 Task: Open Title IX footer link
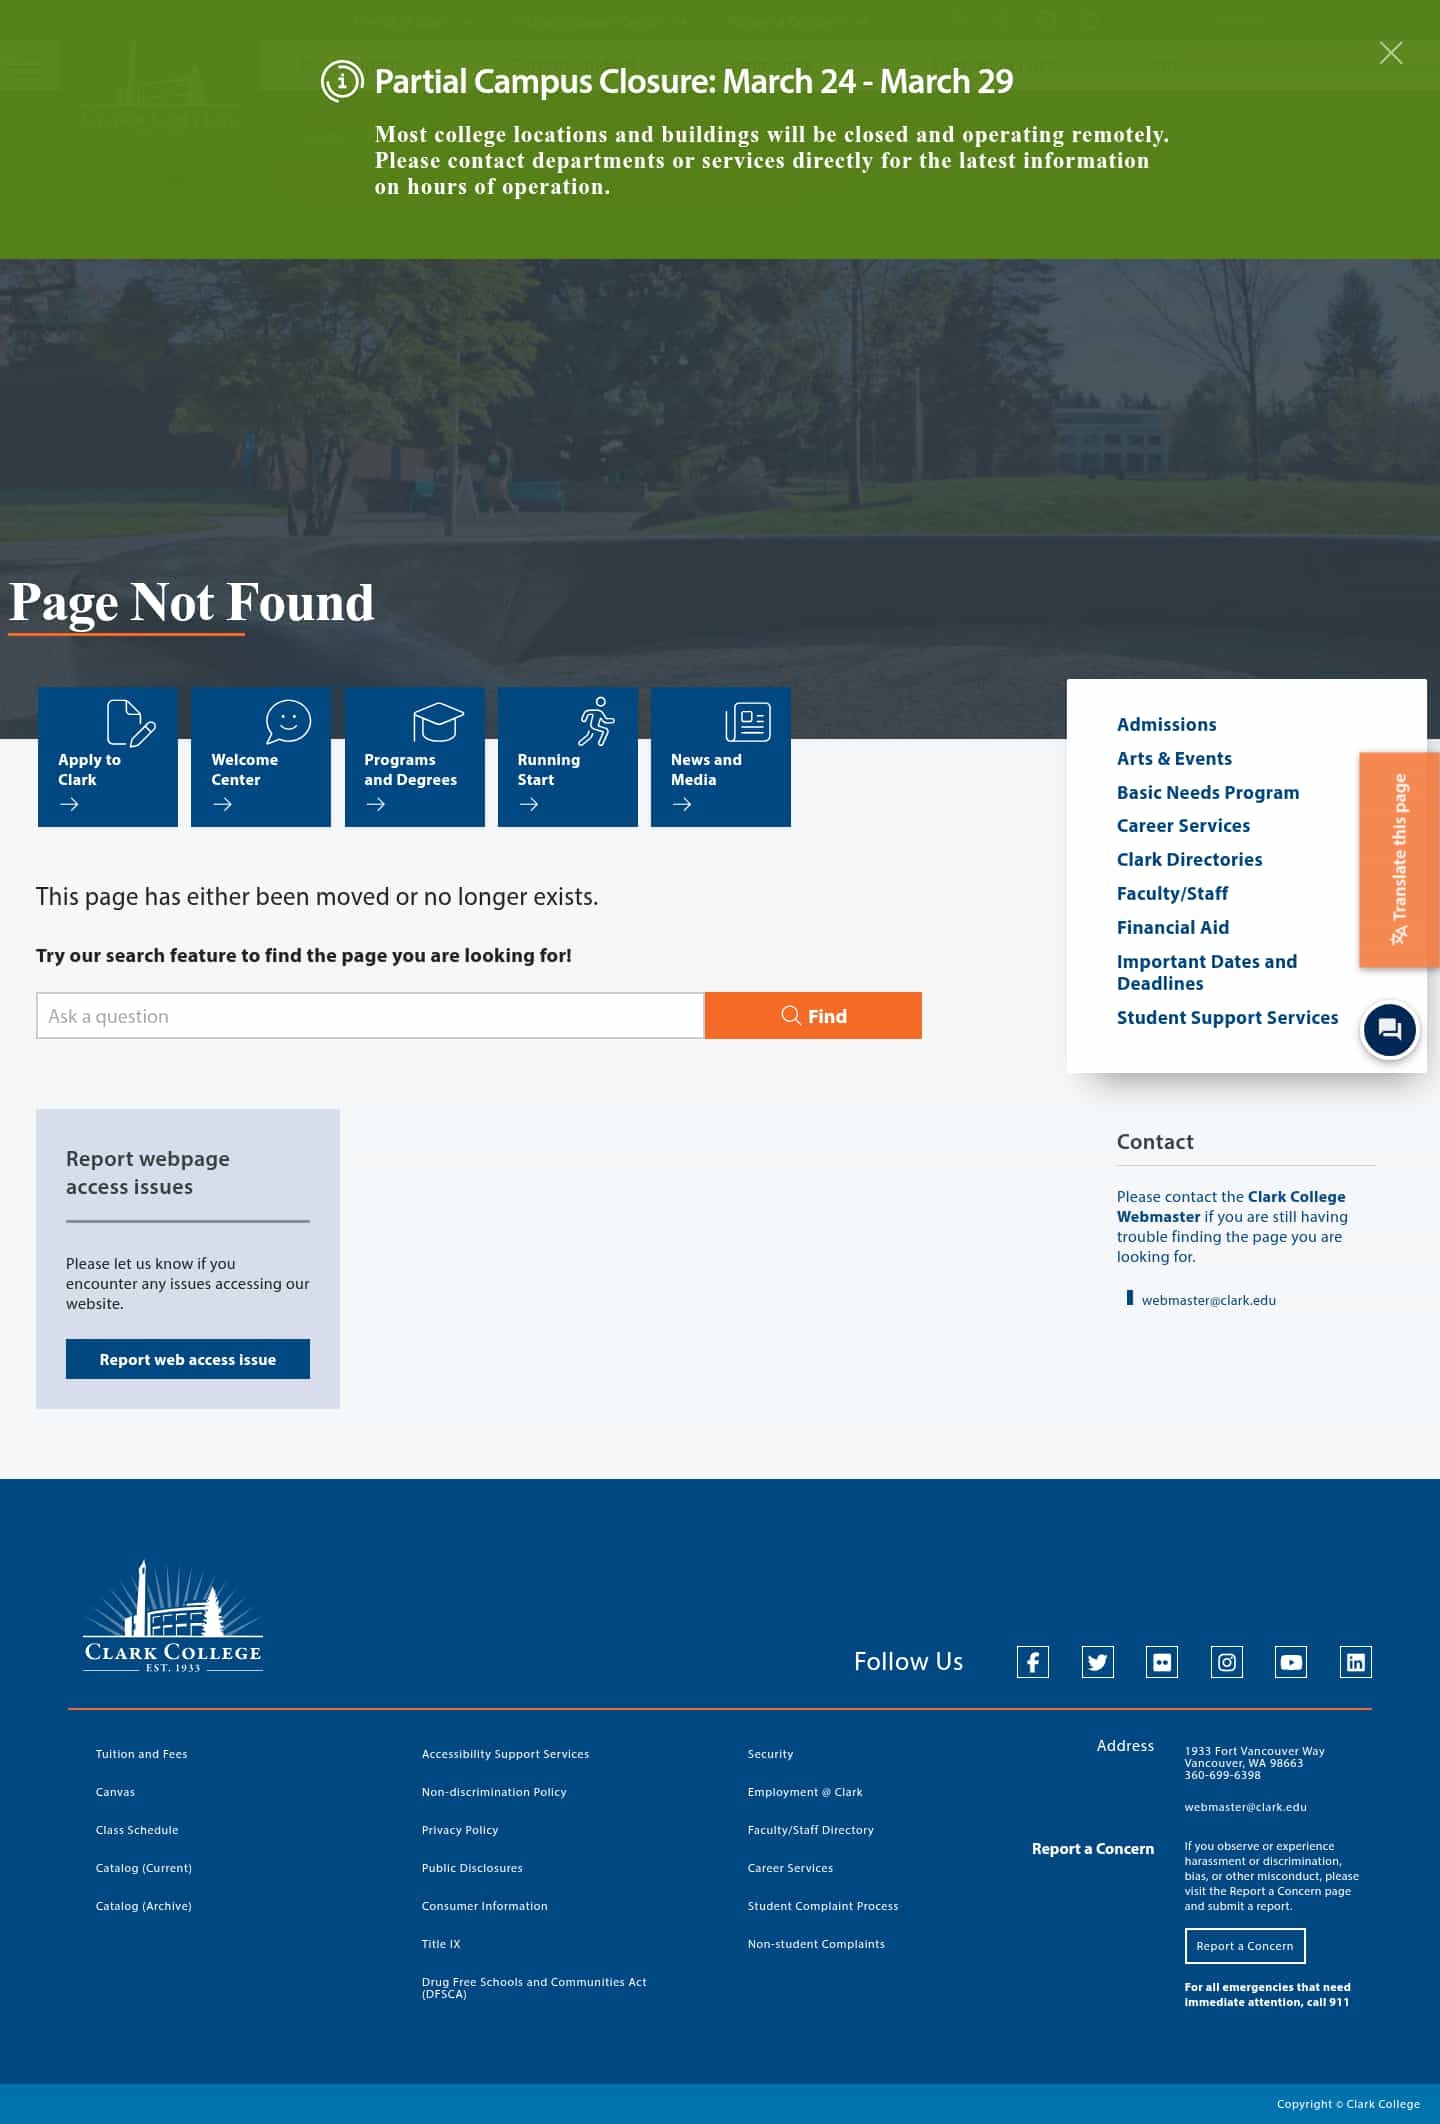point(441,1944)
